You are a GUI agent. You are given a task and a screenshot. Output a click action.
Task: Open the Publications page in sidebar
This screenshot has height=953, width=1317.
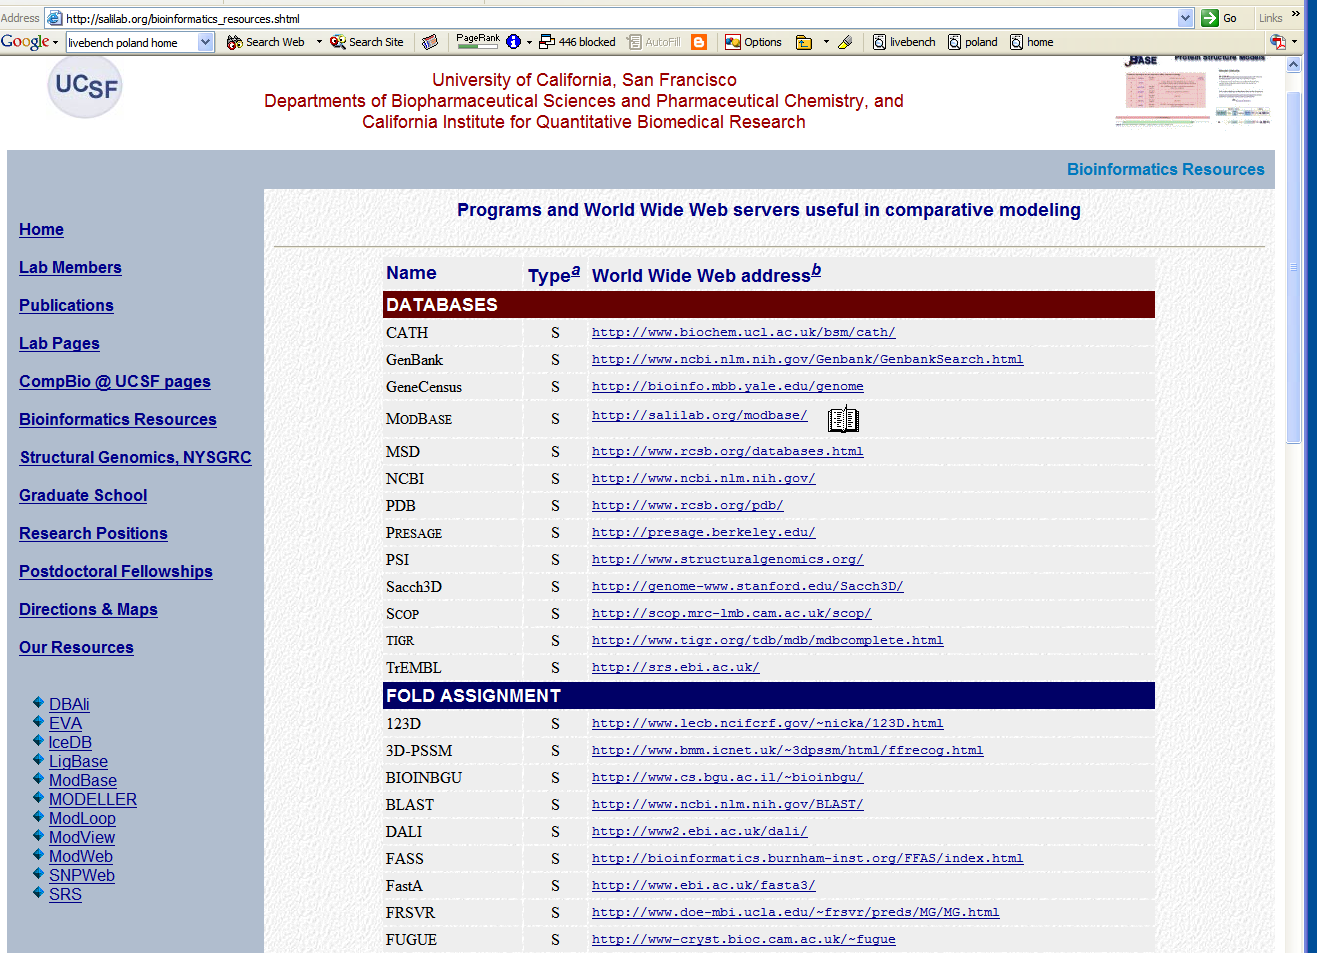66,306
